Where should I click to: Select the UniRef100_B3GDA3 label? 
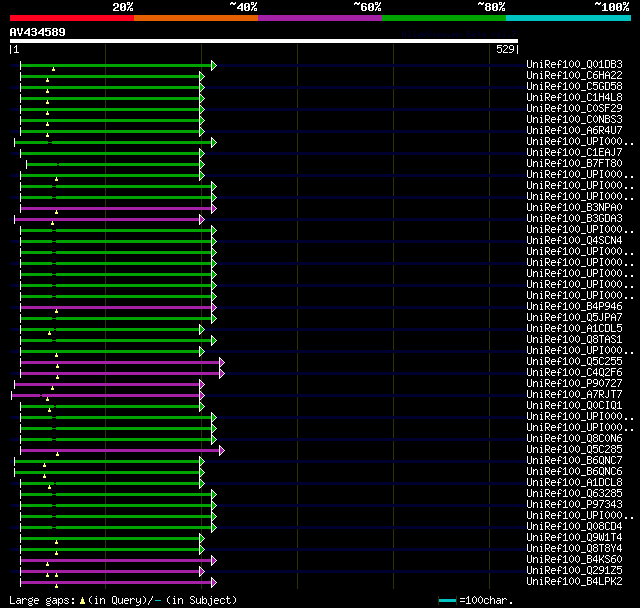pyautogui.click(x=574, y=219)
